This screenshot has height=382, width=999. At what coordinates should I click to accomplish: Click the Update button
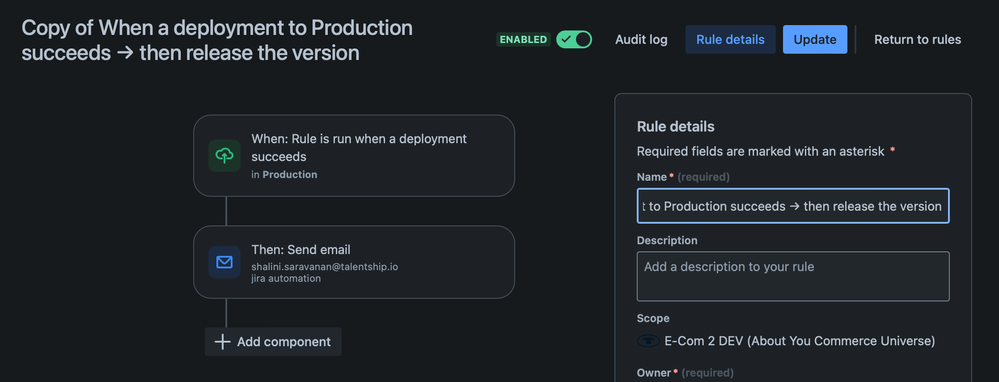[x=815, y=39]
